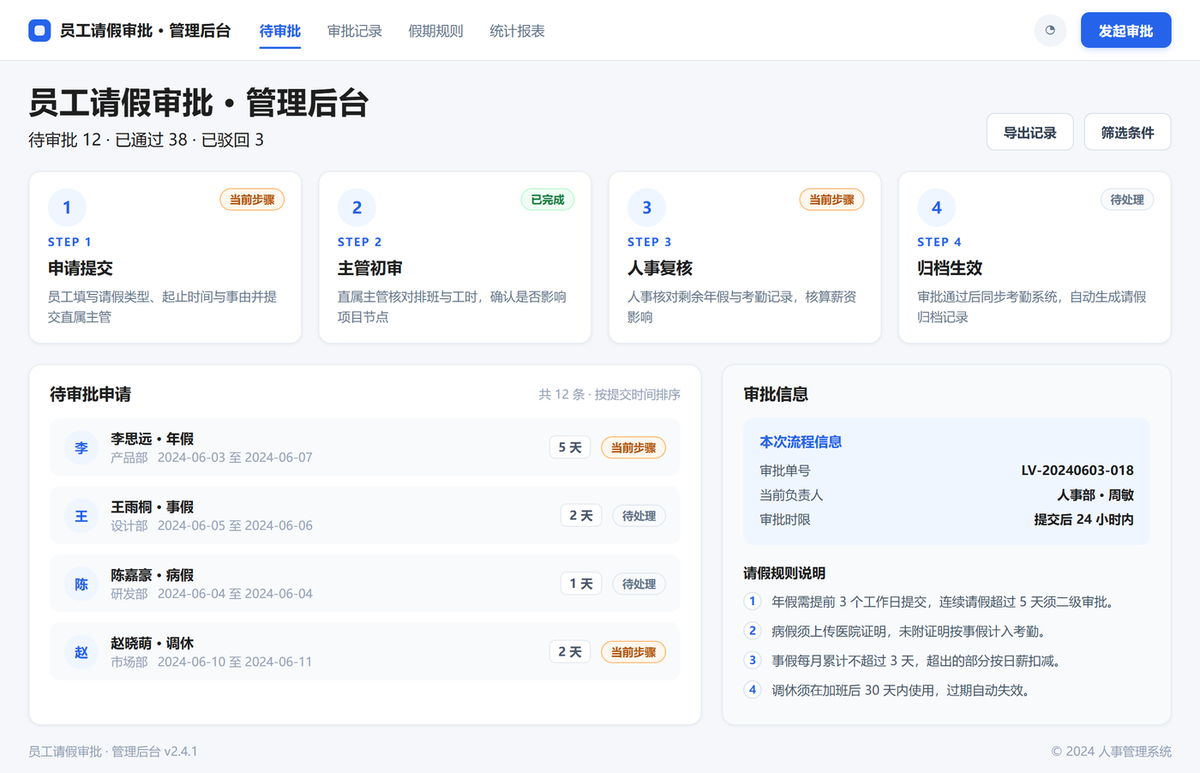
Task: Click the step 4 number circle
Action: pos(937,208)
